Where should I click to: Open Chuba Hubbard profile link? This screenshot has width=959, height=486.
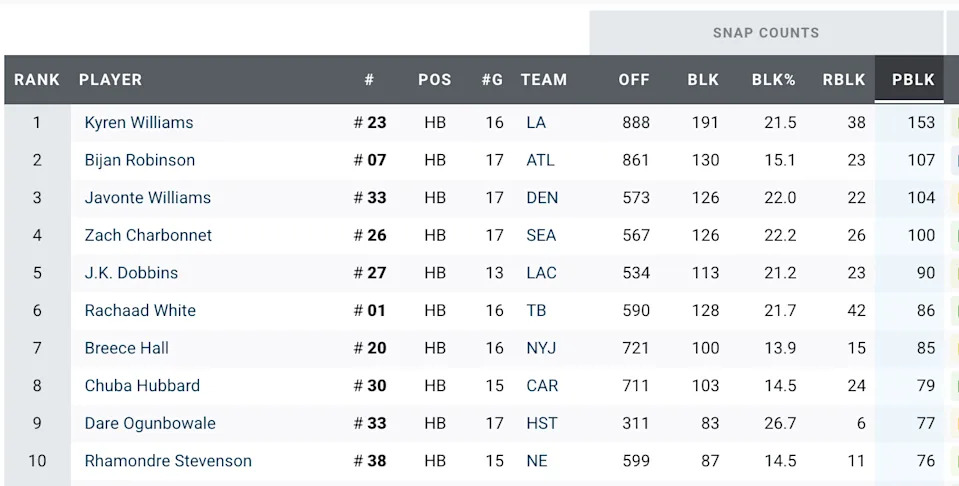142,386
